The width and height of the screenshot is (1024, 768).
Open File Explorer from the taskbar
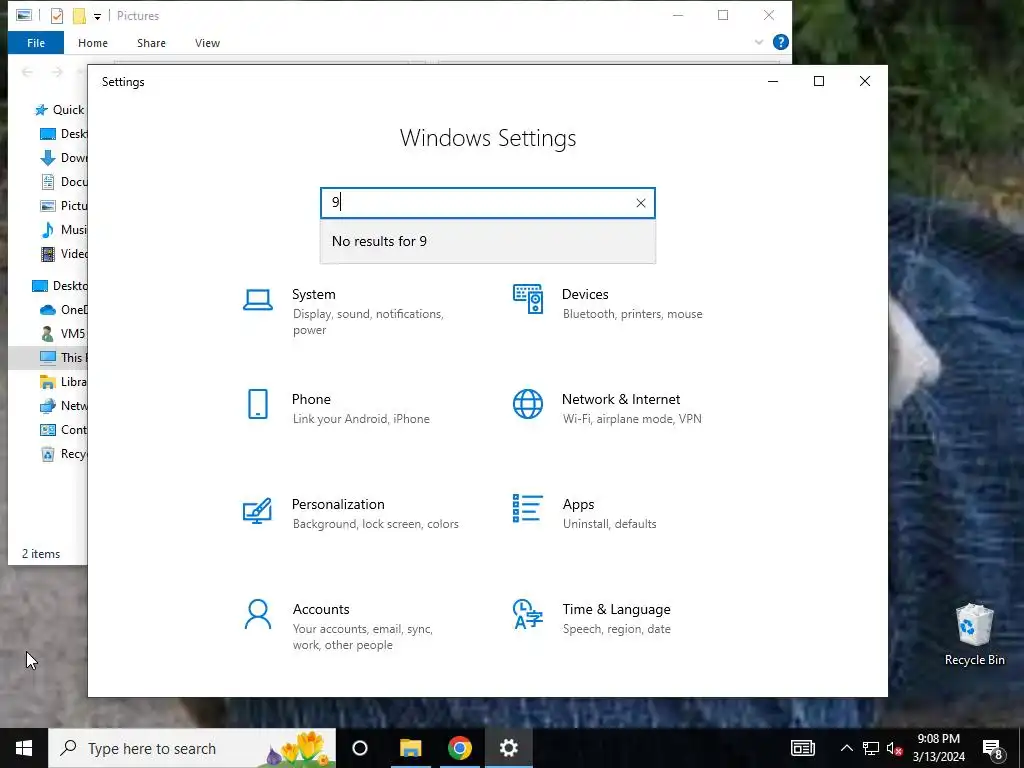pyautogui.click(x=411, y=748)
